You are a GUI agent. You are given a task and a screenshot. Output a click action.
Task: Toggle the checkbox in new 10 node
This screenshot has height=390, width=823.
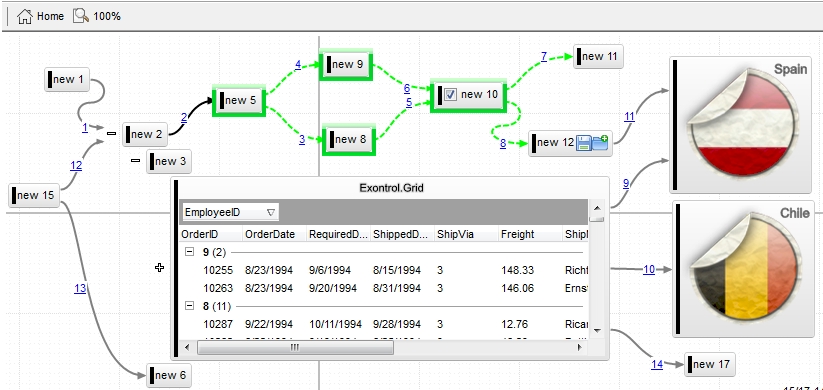[x=450, y=94]
